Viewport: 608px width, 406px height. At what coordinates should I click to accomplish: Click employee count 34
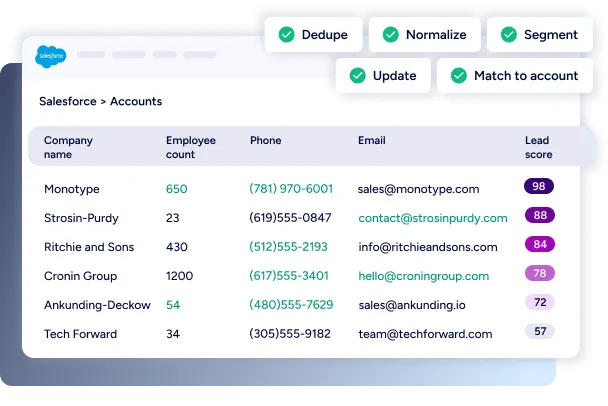(x=173, y=334)
